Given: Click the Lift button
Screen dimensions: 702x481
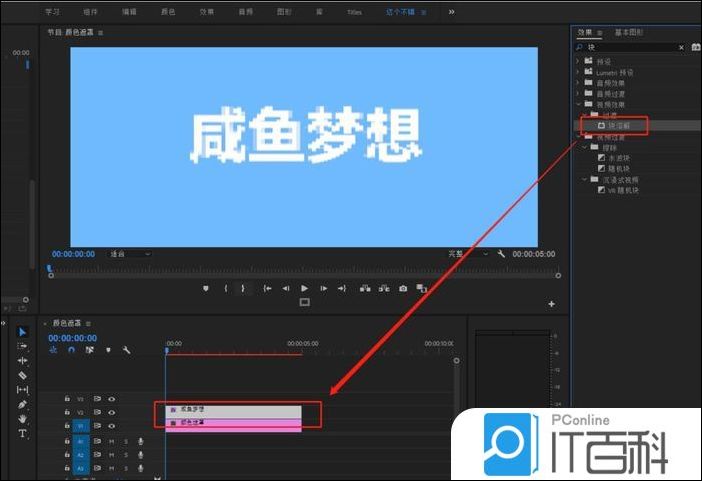Looking at the screenshot, I should (x=365, y=288).
